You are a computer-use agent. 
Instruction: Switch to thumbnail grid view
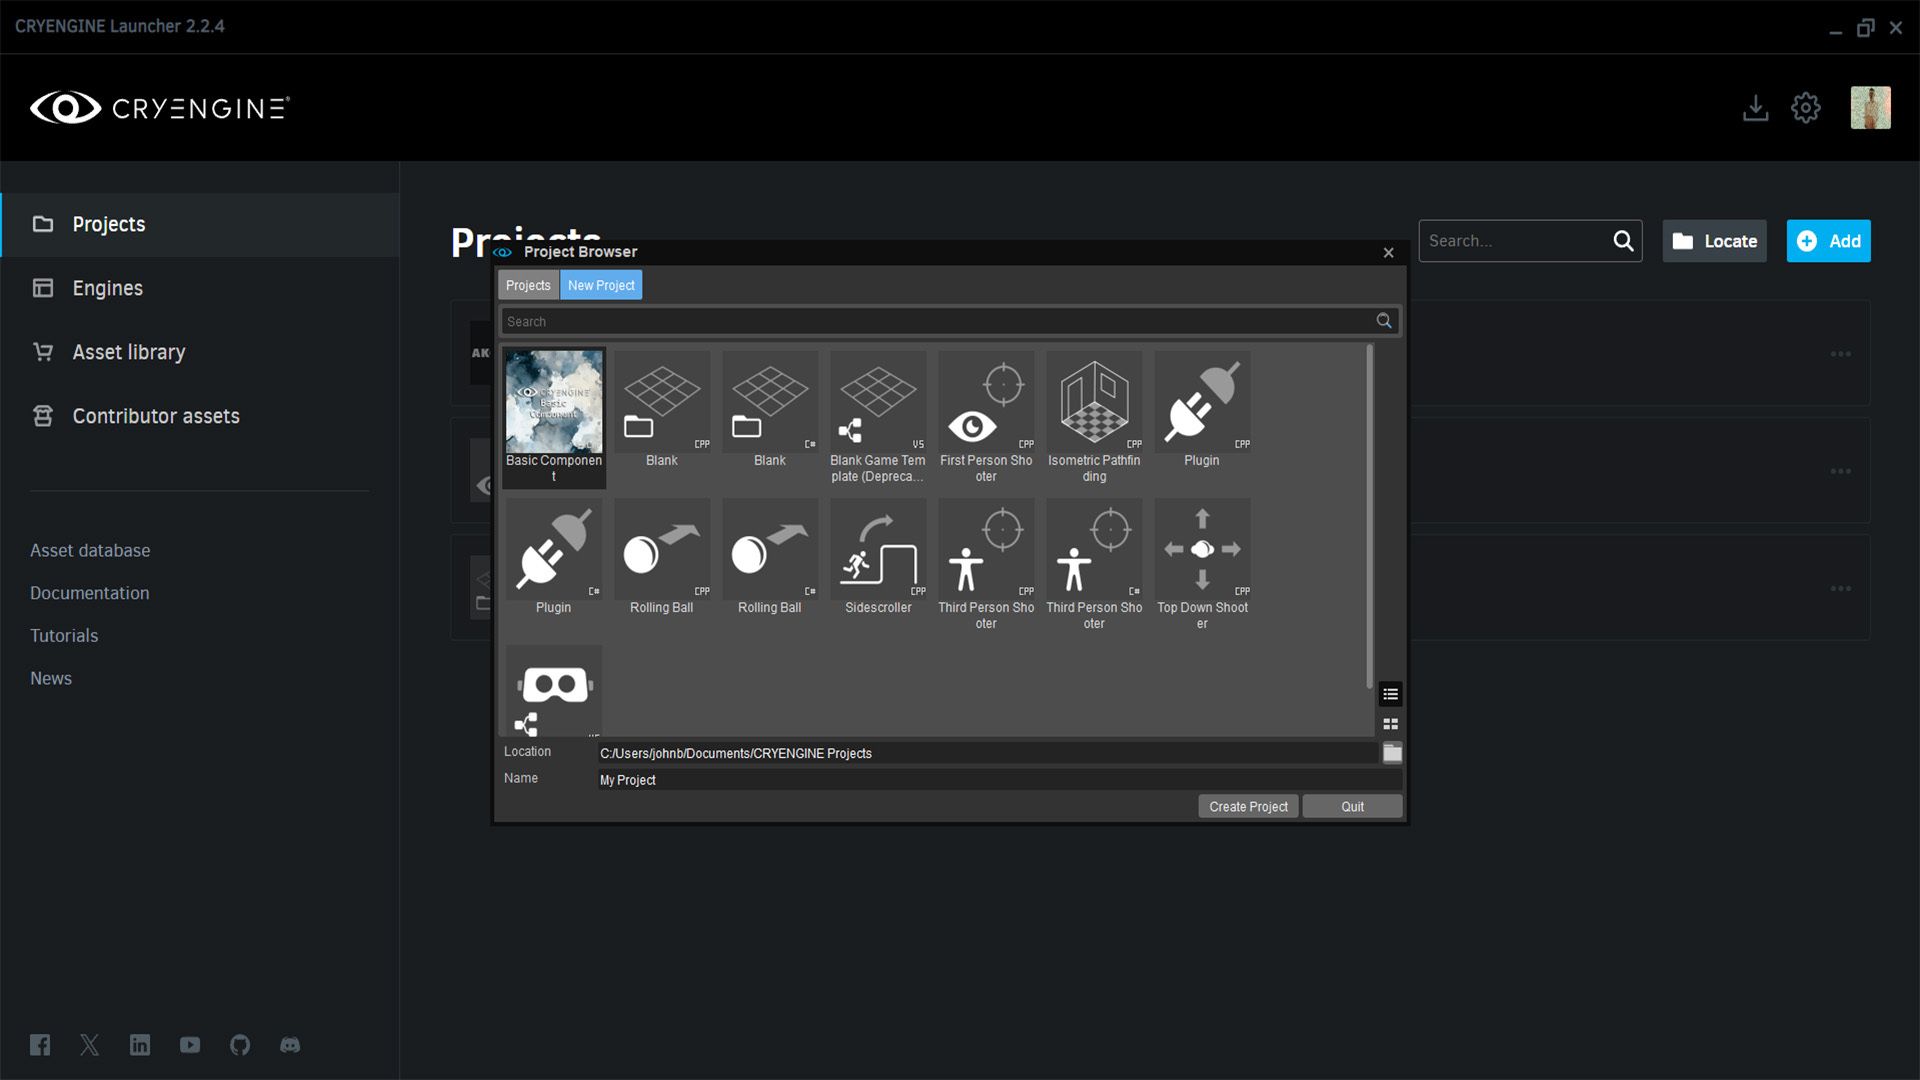click(x=1390, y=724)
